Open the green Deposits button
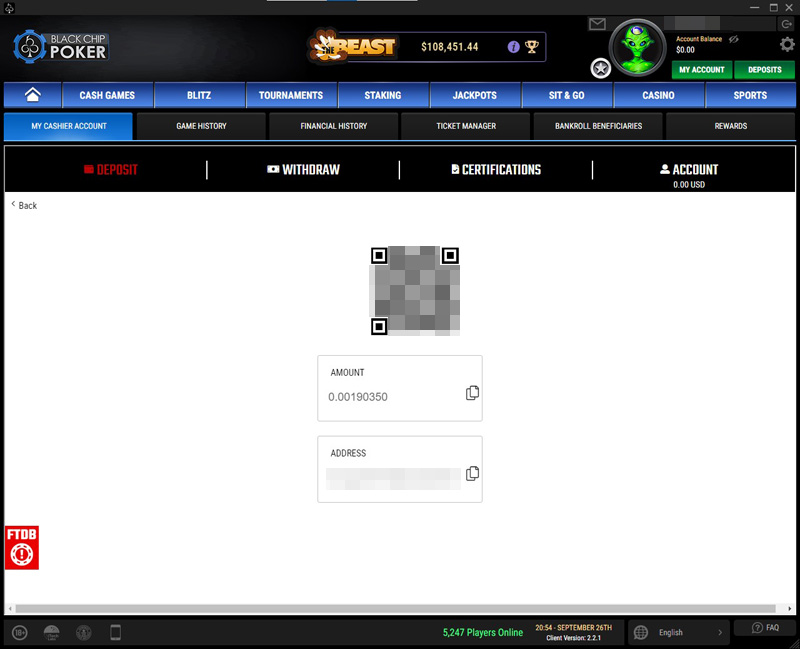 pyautogui.click(x=764, y=70)
